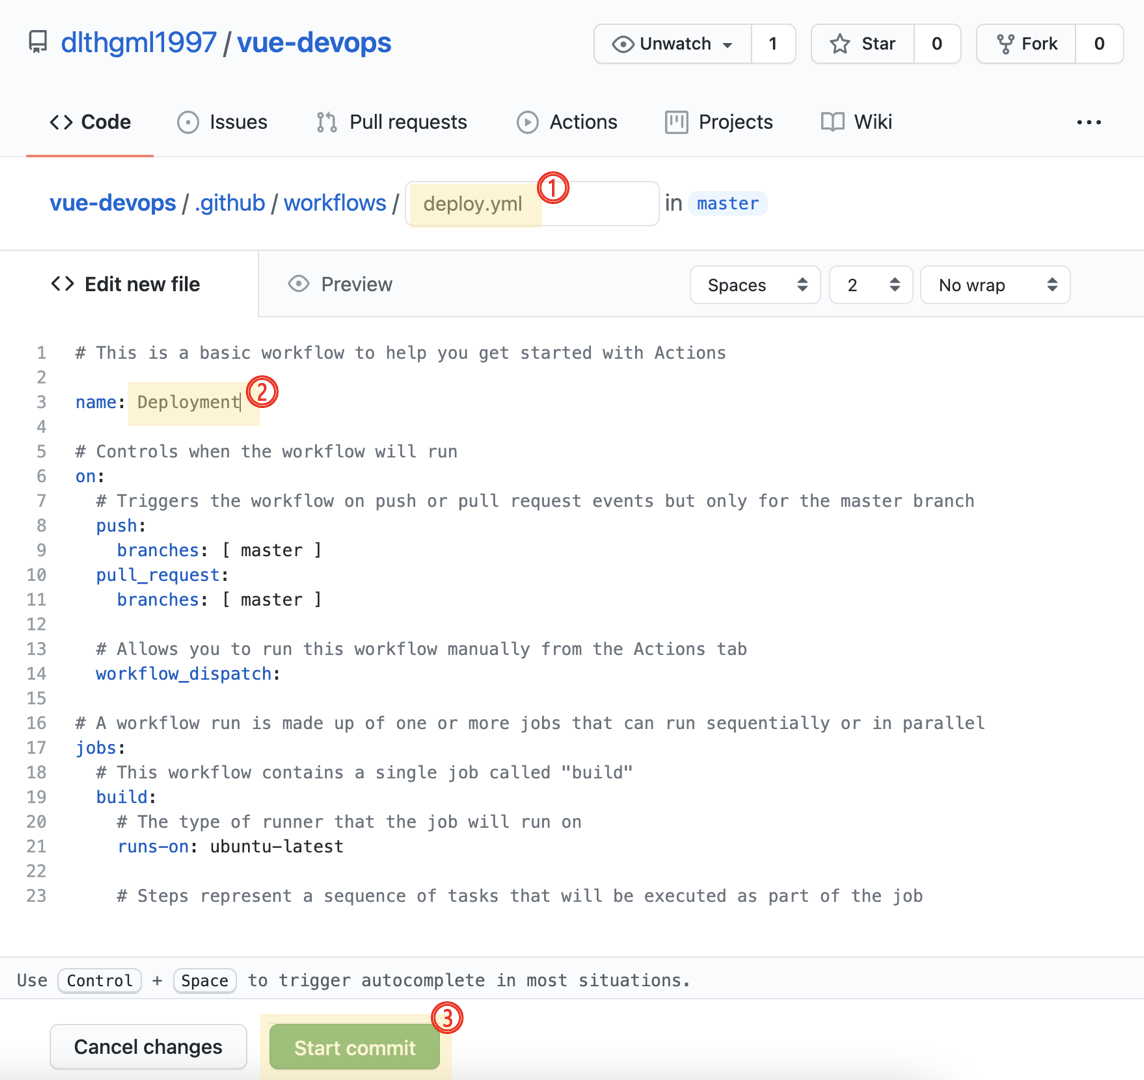This screenshot has width=1144, height=1080.
Task: Open the No wrap line mode dropdown
Action: point(995,285)
